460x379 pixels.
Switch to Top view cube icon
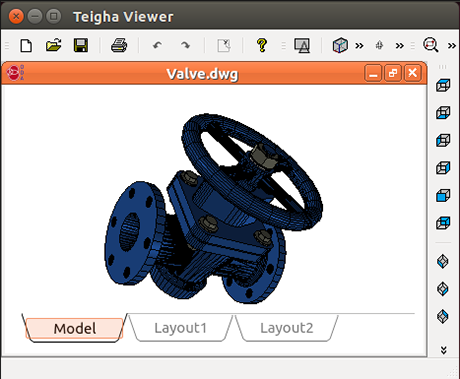pyautogui.click(x=443, y=85)
